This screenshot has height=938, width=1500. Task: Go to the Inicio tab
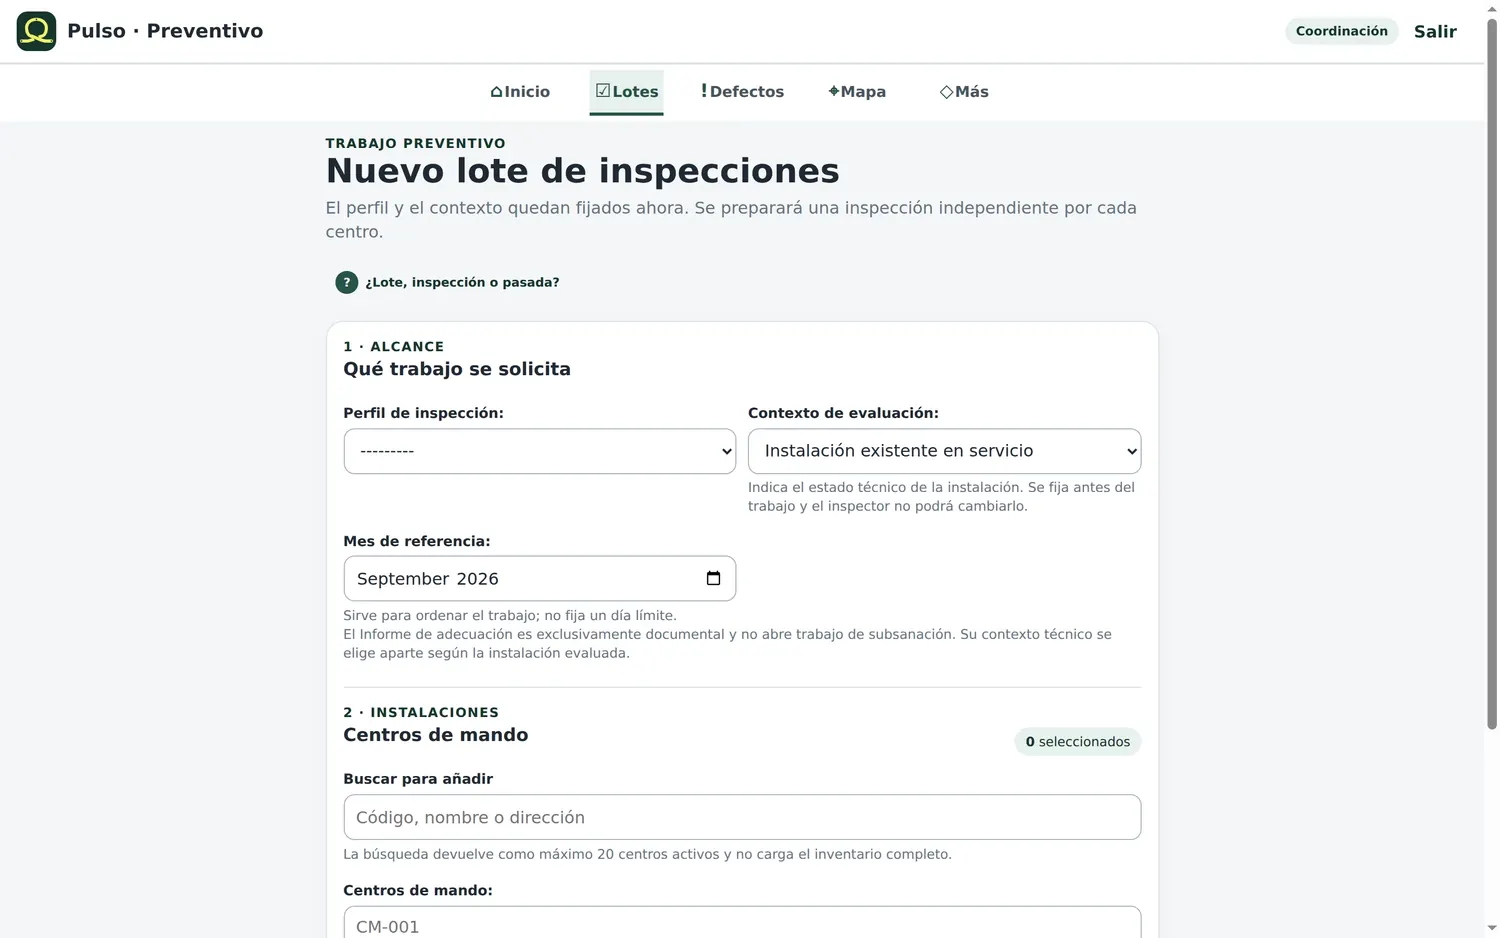pos(520,92)
